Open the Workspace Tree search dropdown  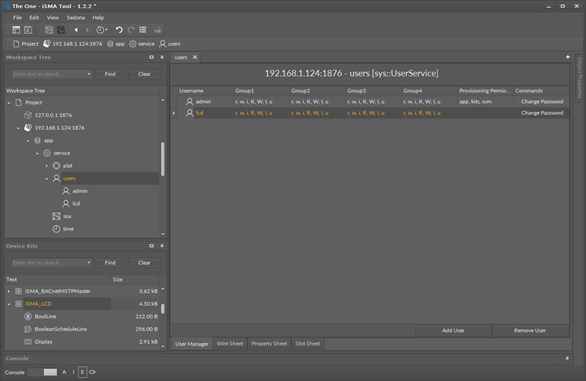tap(89, 74)
